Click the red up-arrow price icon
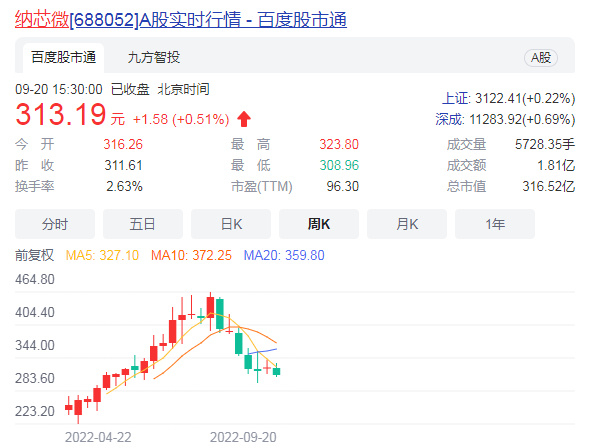605x448 pixels. tap(244, 119)
